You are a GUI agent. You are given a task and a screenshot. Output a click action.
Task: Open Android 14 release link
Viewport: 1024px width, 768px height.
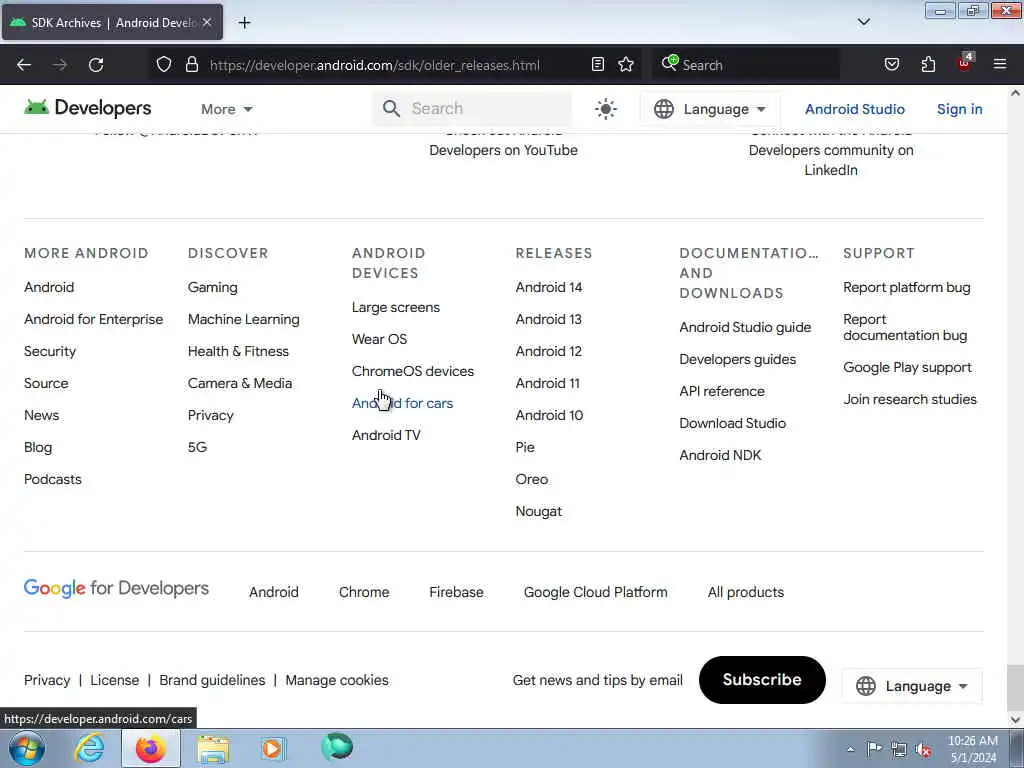549,287
